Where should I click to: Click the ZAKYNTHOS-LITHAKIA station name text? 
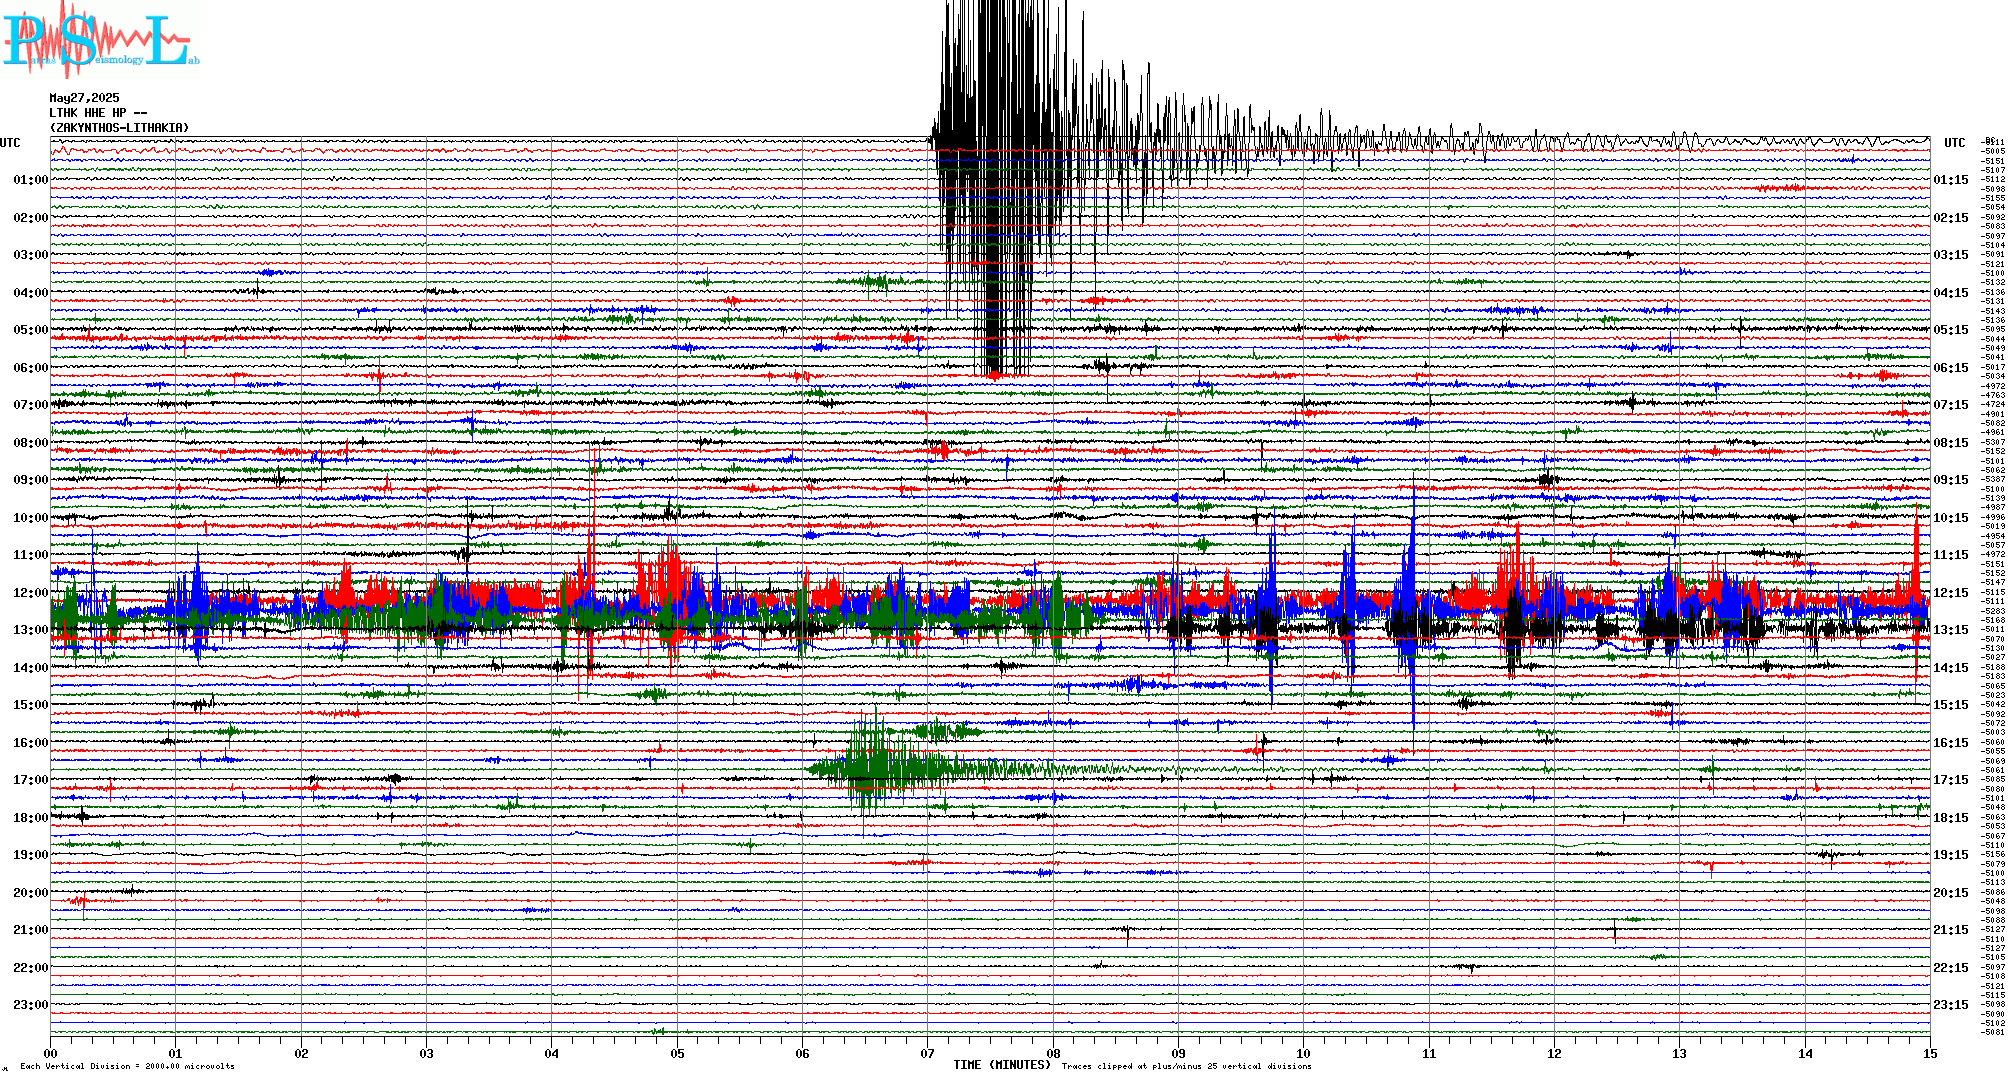[119, 128]
